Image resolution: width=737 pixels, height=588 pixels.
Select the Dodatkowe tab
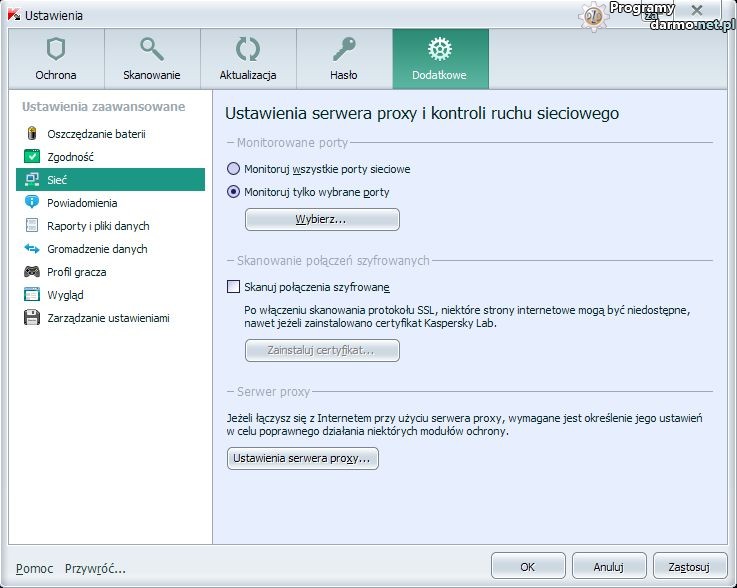point(440,59)
